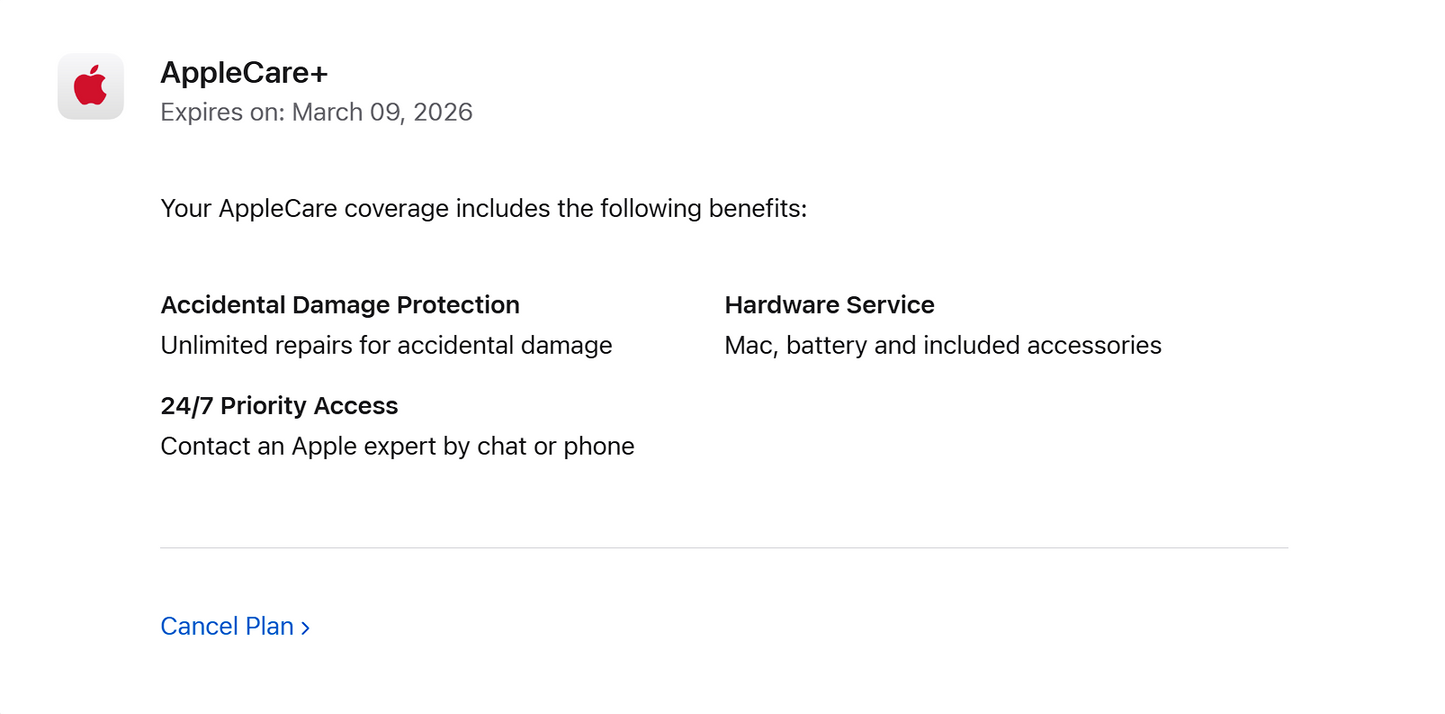Image resolution: width=1445 pixels, height=714 pixels.
Task: Click the Accidental Damage Protection heading
Action: pos(340,305)
